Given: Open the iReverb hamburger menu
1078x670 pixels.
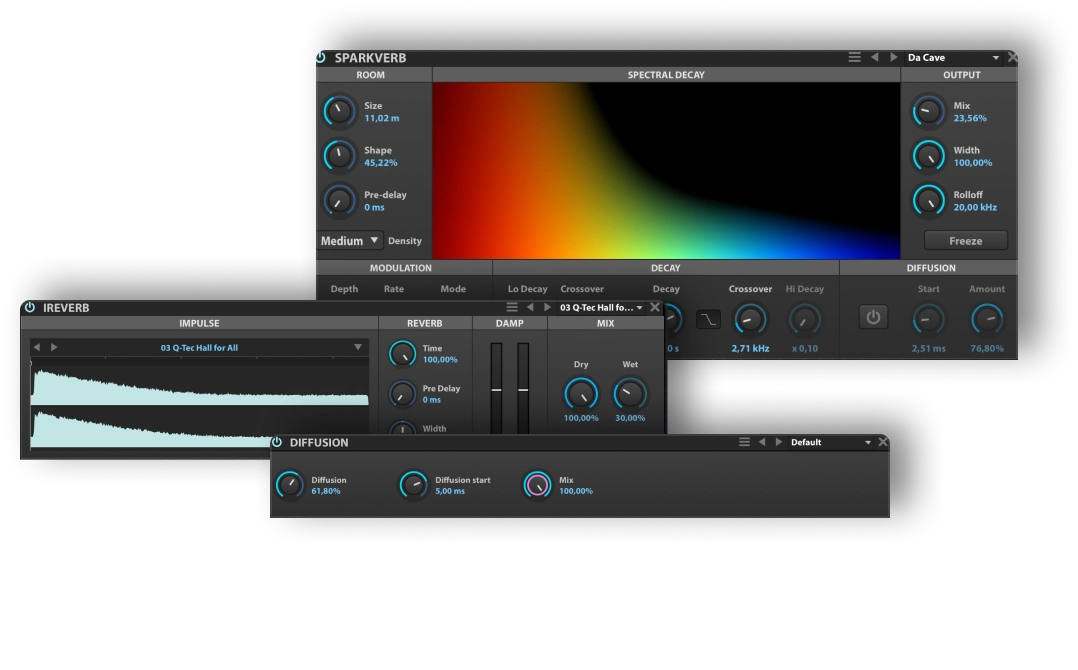Looking at the screenshot, I should pyautogui.click(x=512, y=308).
